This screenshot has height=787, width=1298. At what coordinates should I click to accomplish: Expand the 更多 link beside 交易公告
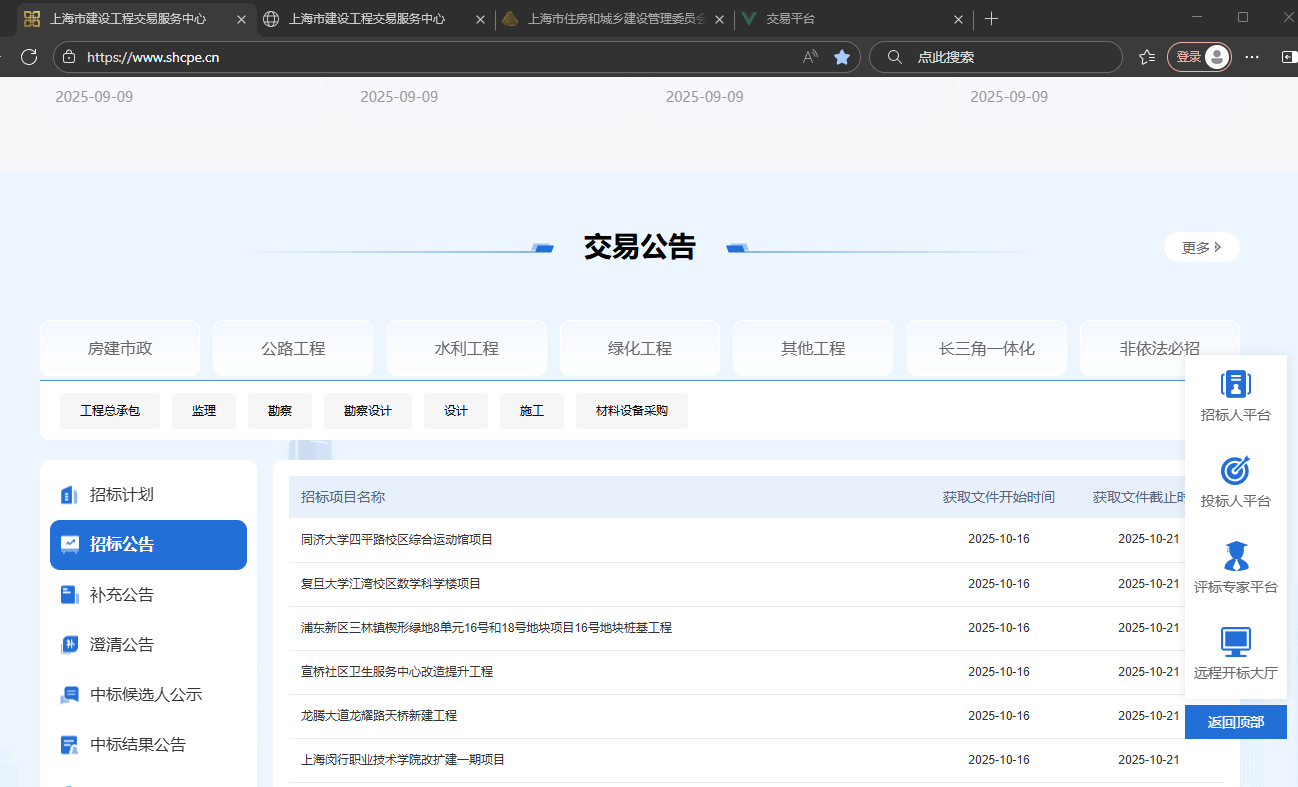[x=1201, y=248]
